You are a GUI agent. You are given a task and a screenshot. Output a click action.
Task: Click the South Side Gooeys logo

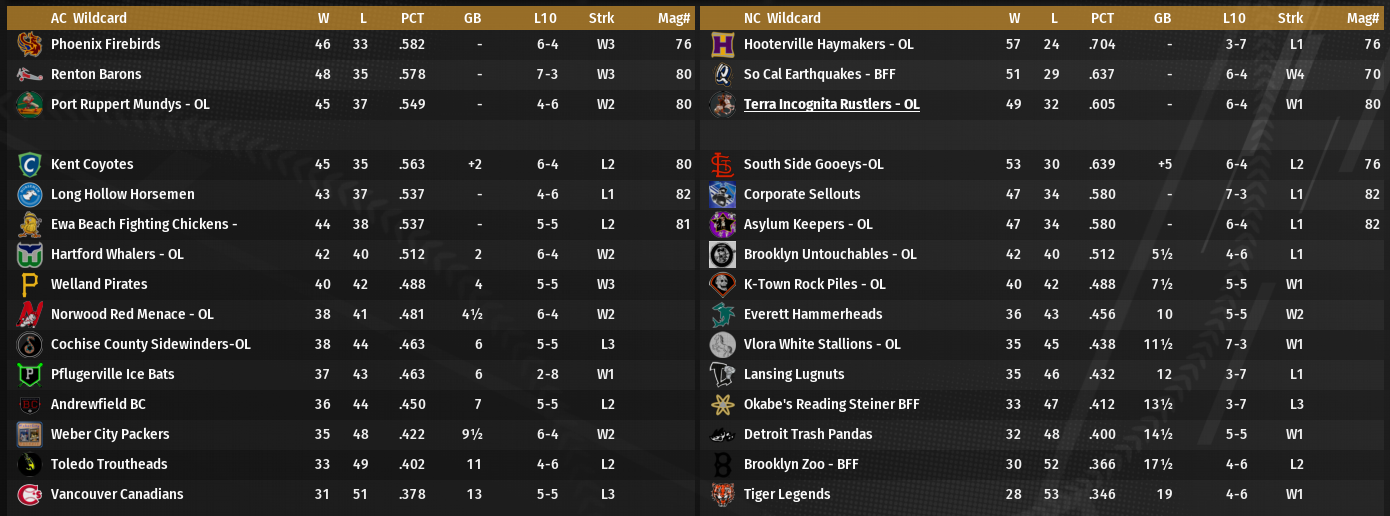coord(722,164)
